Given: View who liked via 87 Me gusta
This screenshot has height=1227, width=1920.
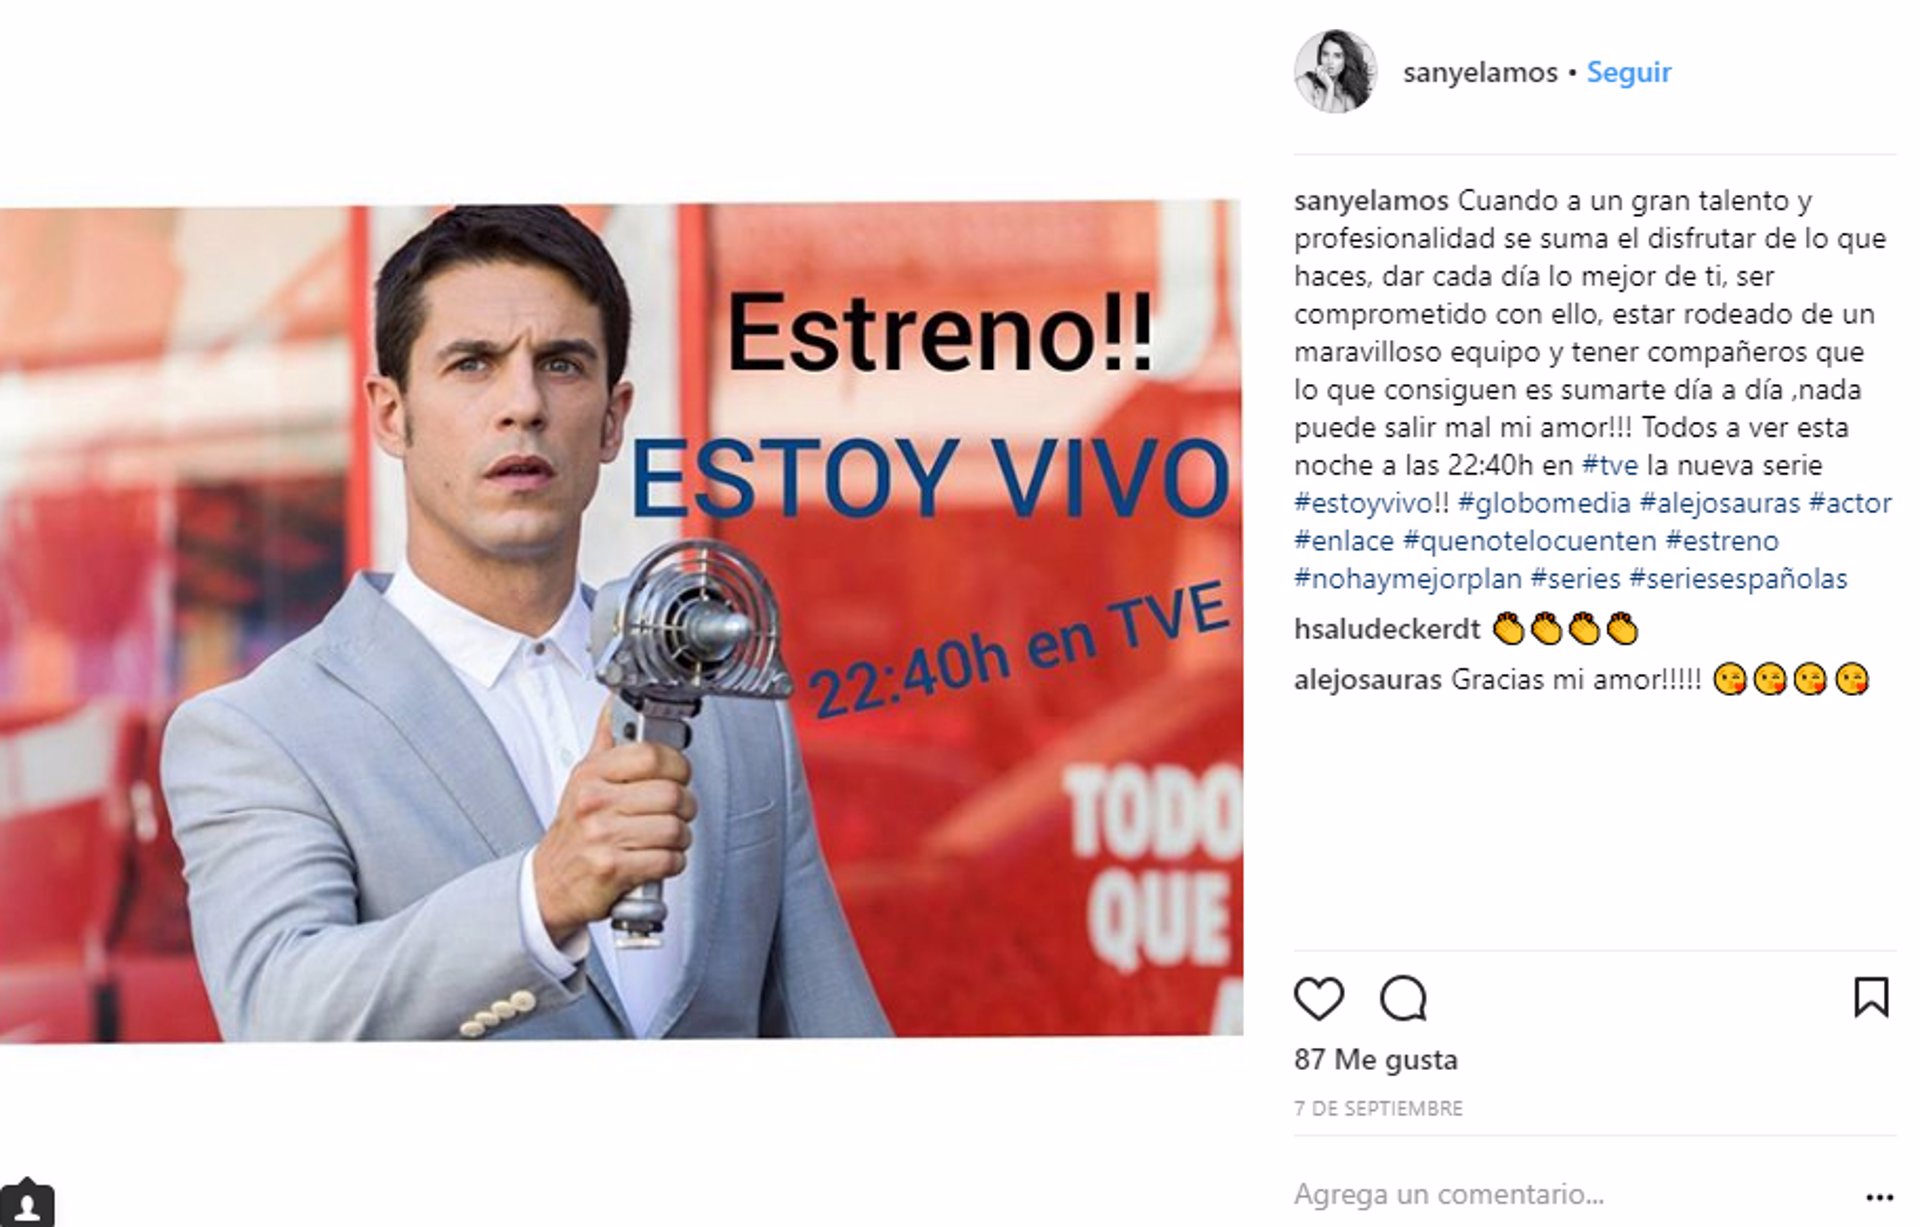Looking at the screenshot, I should click(1376, 1059).
